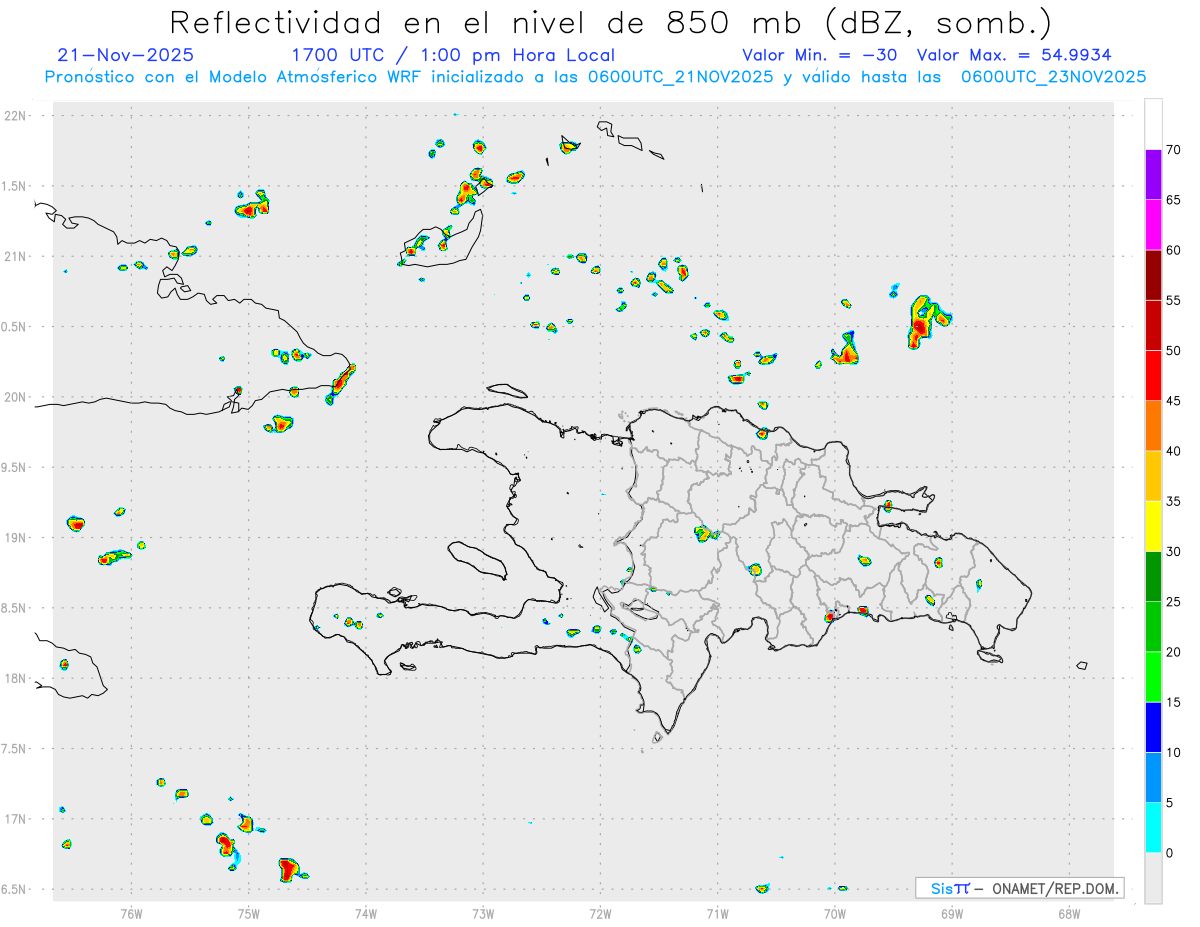The width and height of the screenshot is (1200, 927).
Task: Click the magenta 60–65 dBZ colorbar segment
Action: 1153,225
